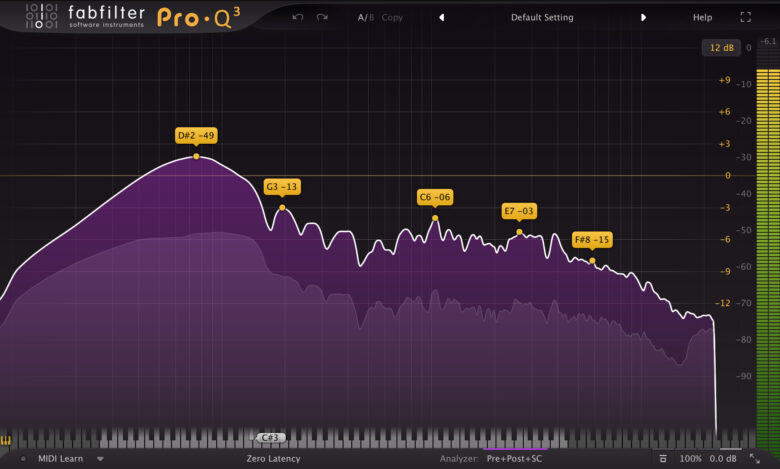
Task: Toggle full screen mode icon
Action: point(745,17)
